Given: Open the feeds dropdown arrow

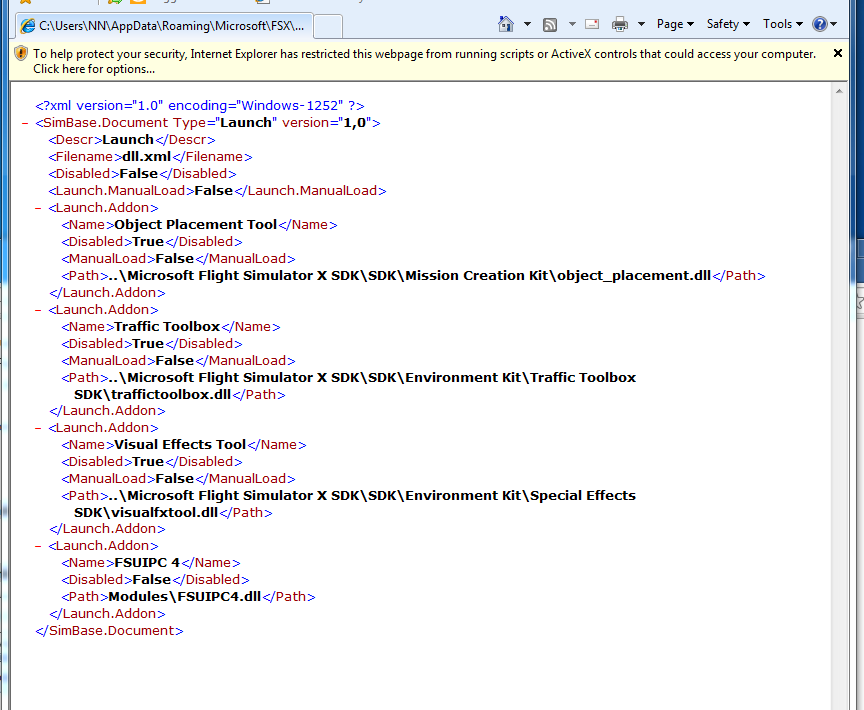Looking at the screenshot, I should click(x=572, y=24).
